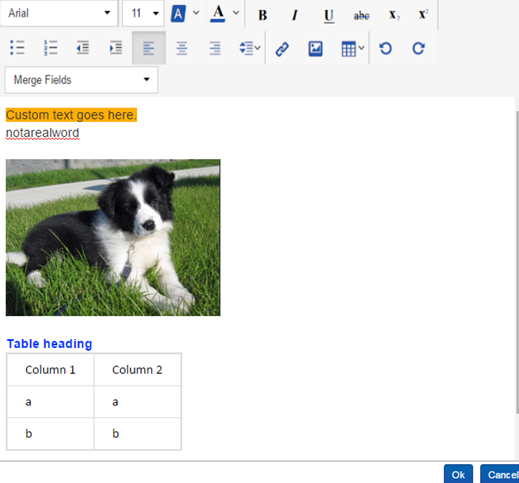519x483 pixels.
Task: Insert a bulleted list
Action: tap(17, 48)
